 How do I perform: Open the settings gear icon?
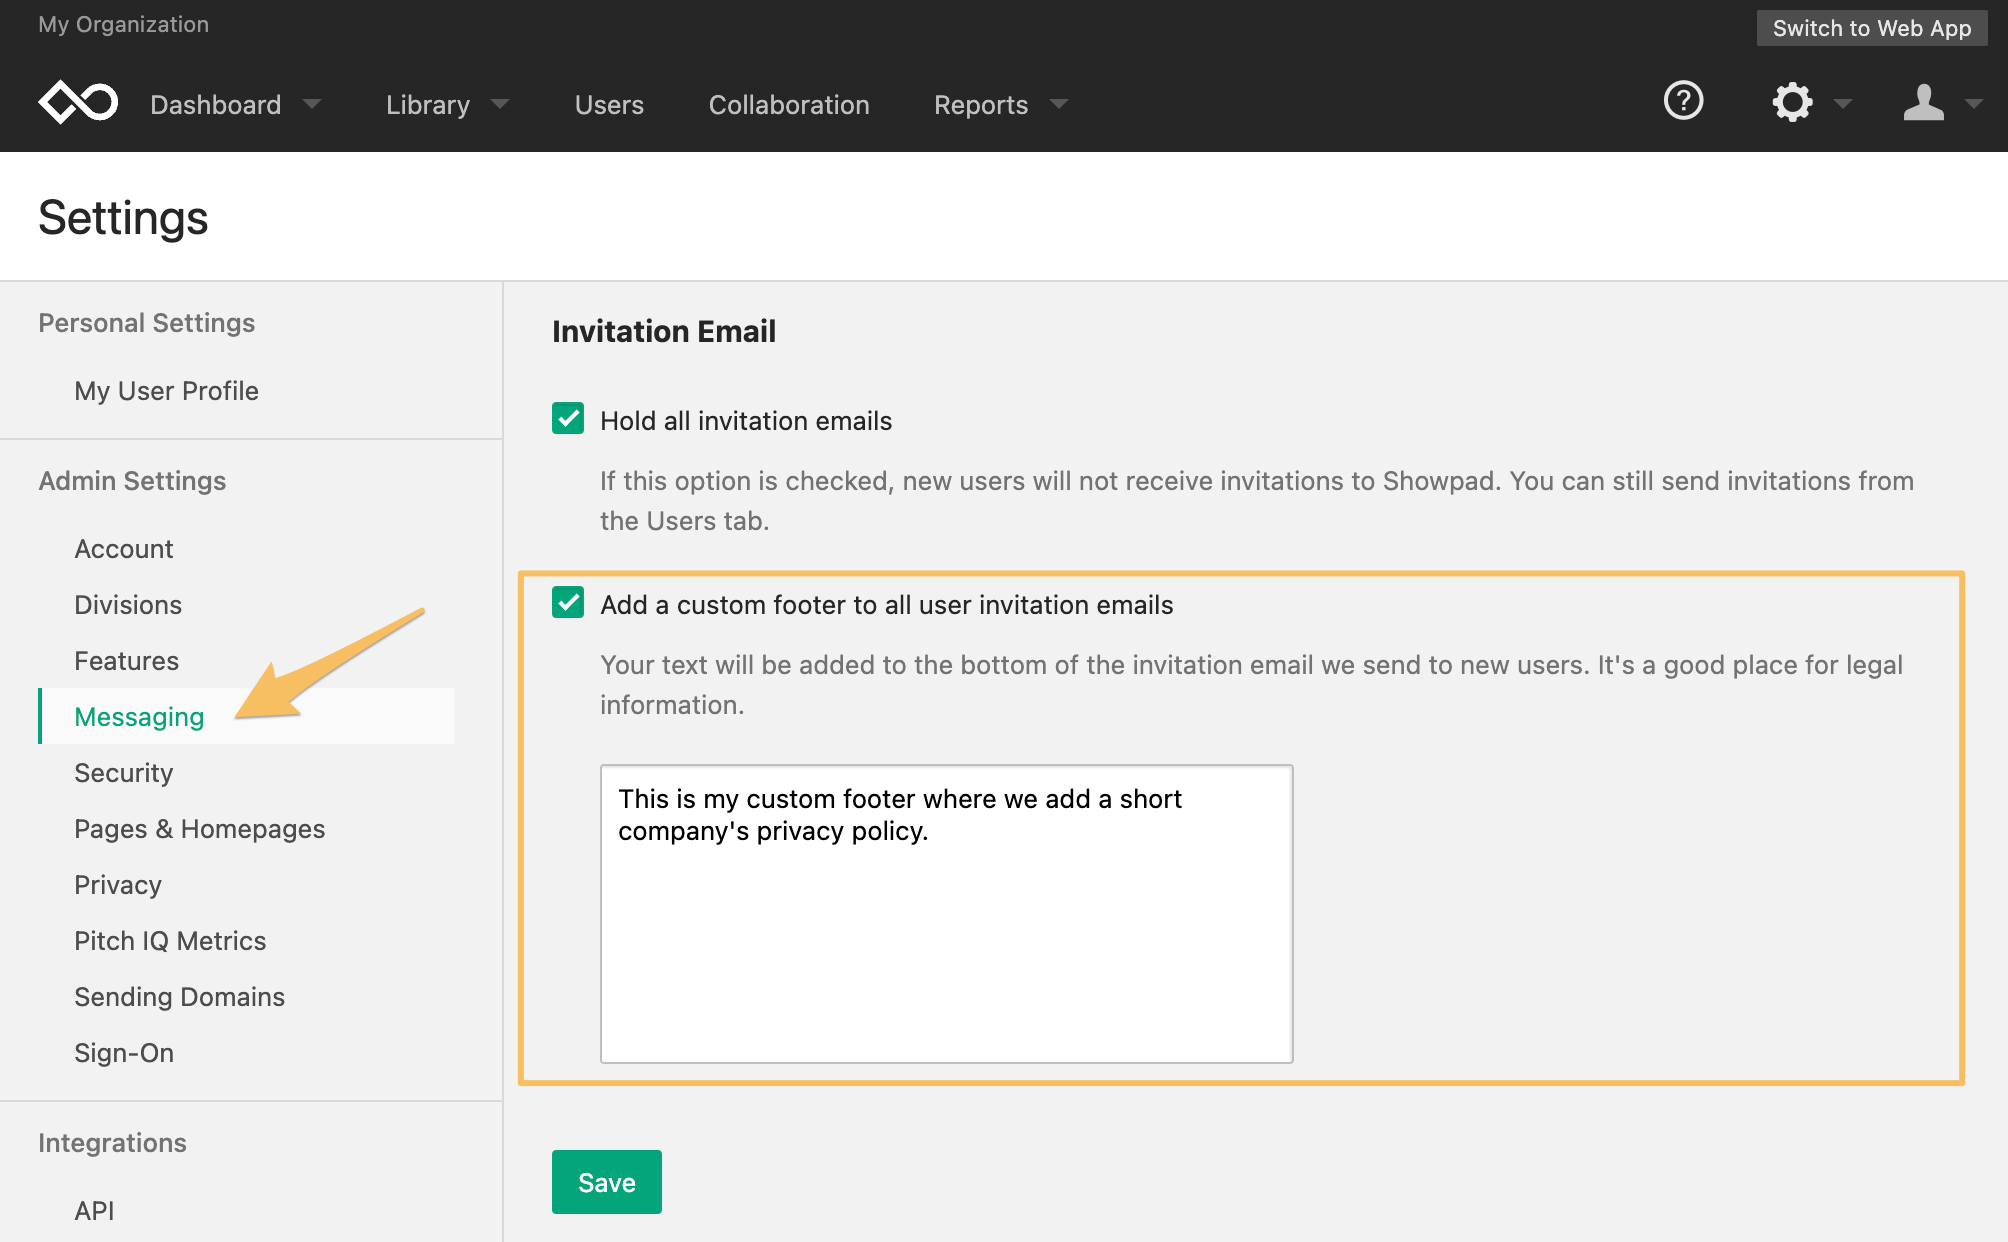(1792, 102)
